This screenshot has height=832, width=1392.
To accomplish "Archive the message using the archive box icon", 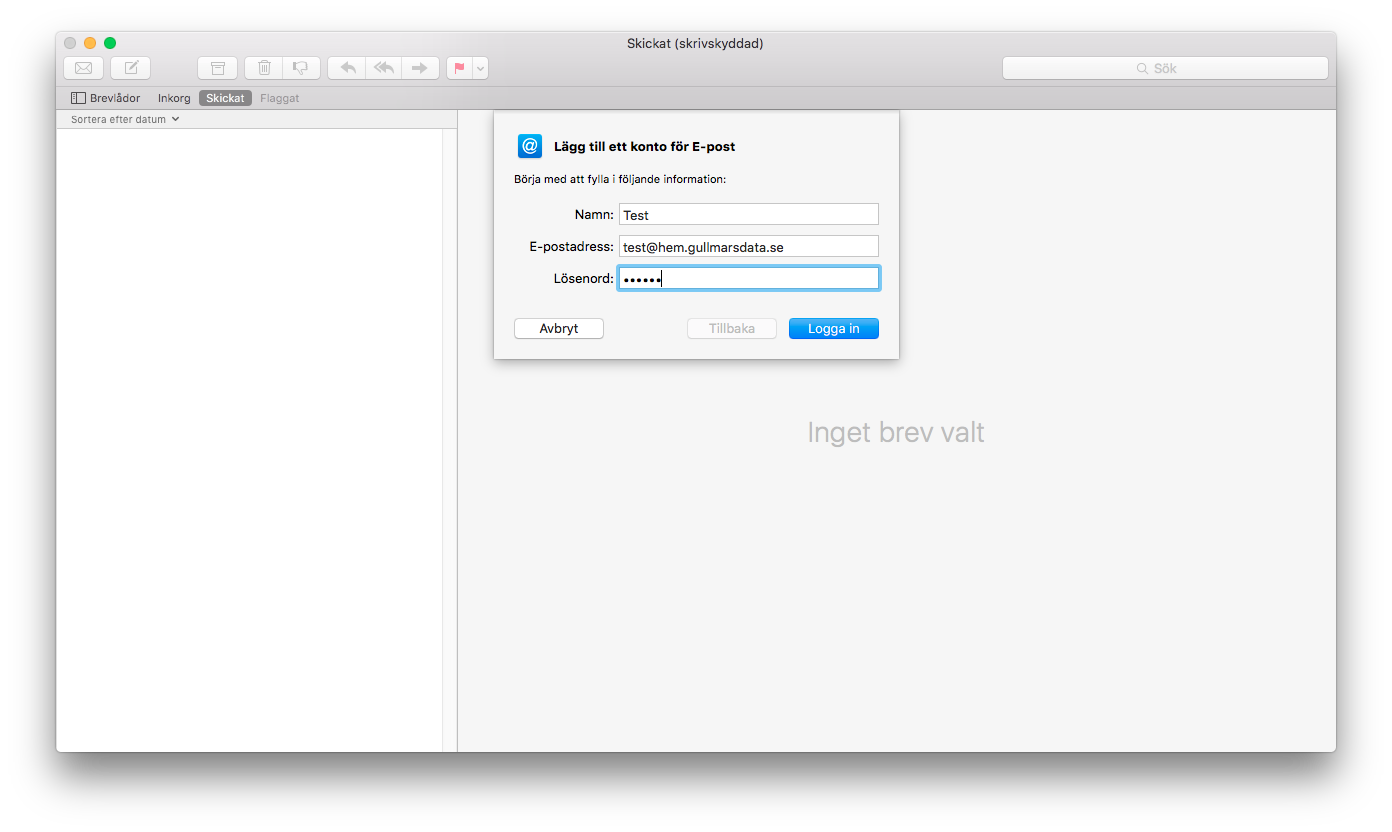I will click(x=218, y=68).
